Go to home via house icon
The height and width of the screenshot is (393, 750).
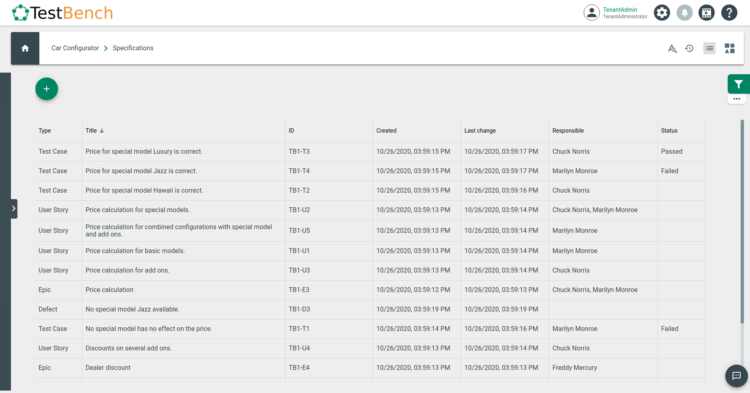tap(25, 48)
